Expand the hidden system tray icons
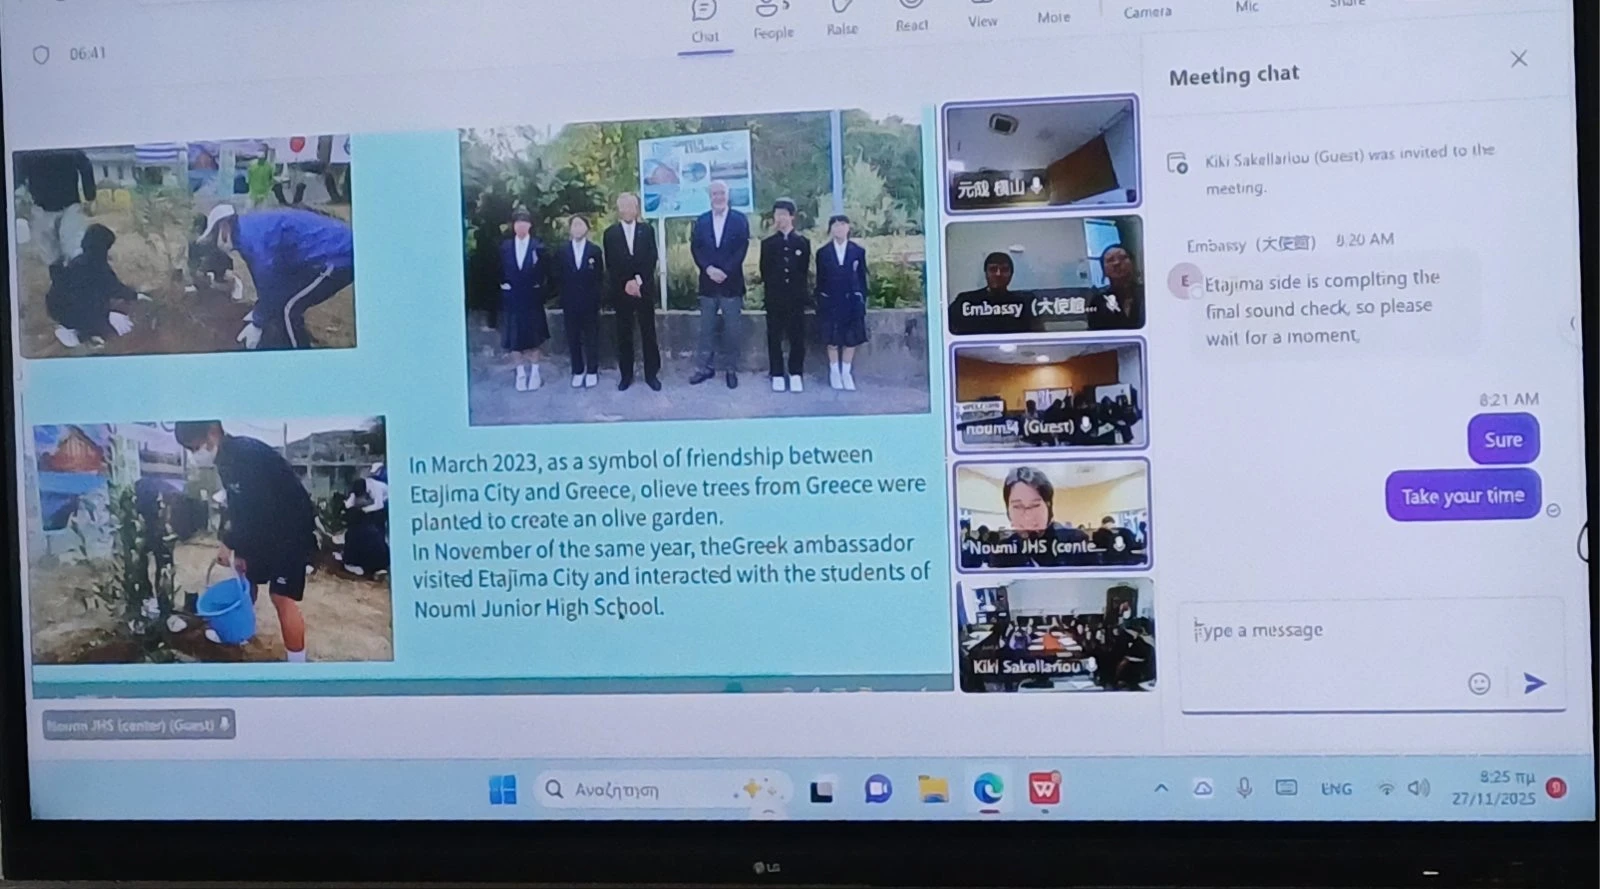Image resolution: width=1600 pixels, height=889 pixels. [x=1161, y=789]
